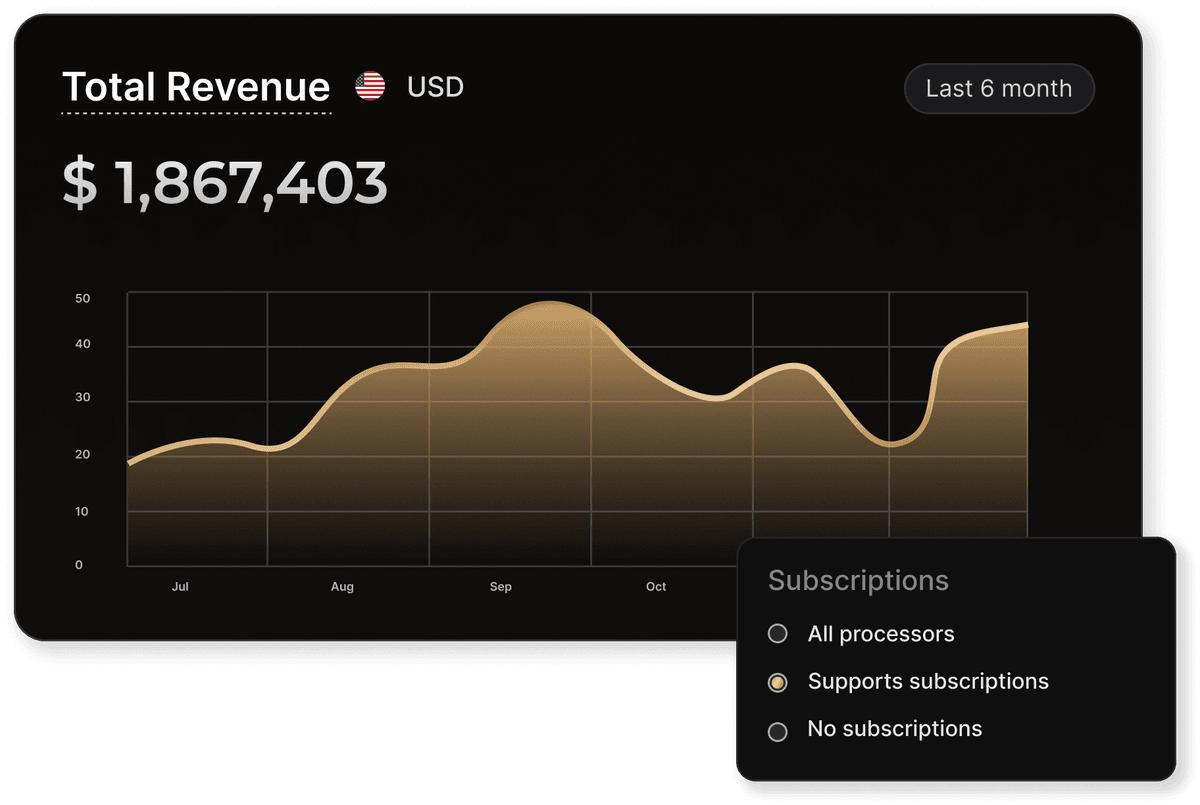Choose the No subscriptions option

(778, 730)
